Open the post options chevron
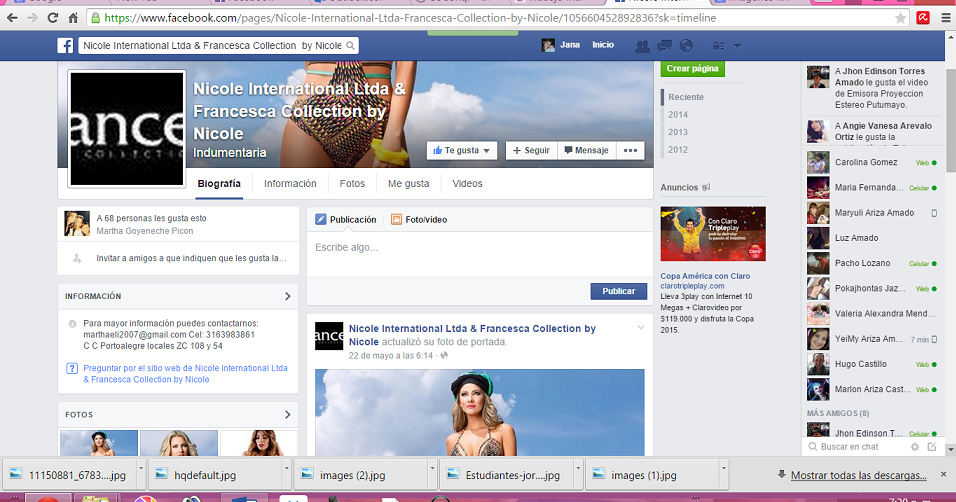 click(641, 328)
